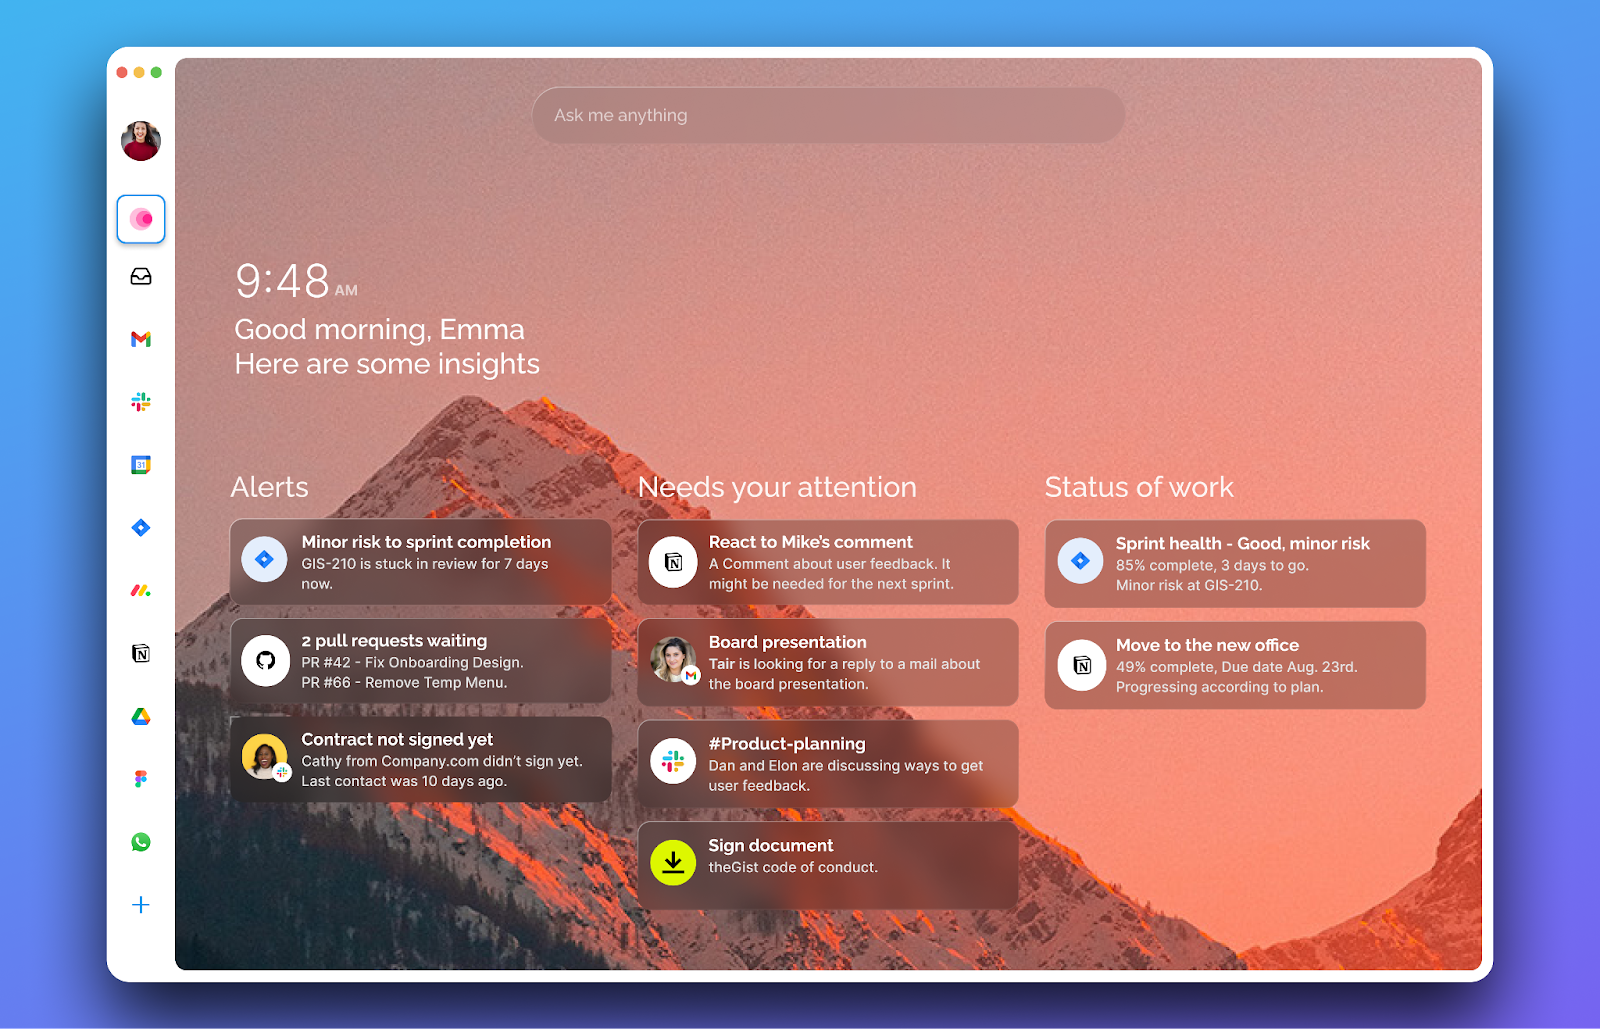The height and width of the screenshot is (1029, 1600).
Task: Click Jira icon on Sprint health card
Action: (1081, 561)
